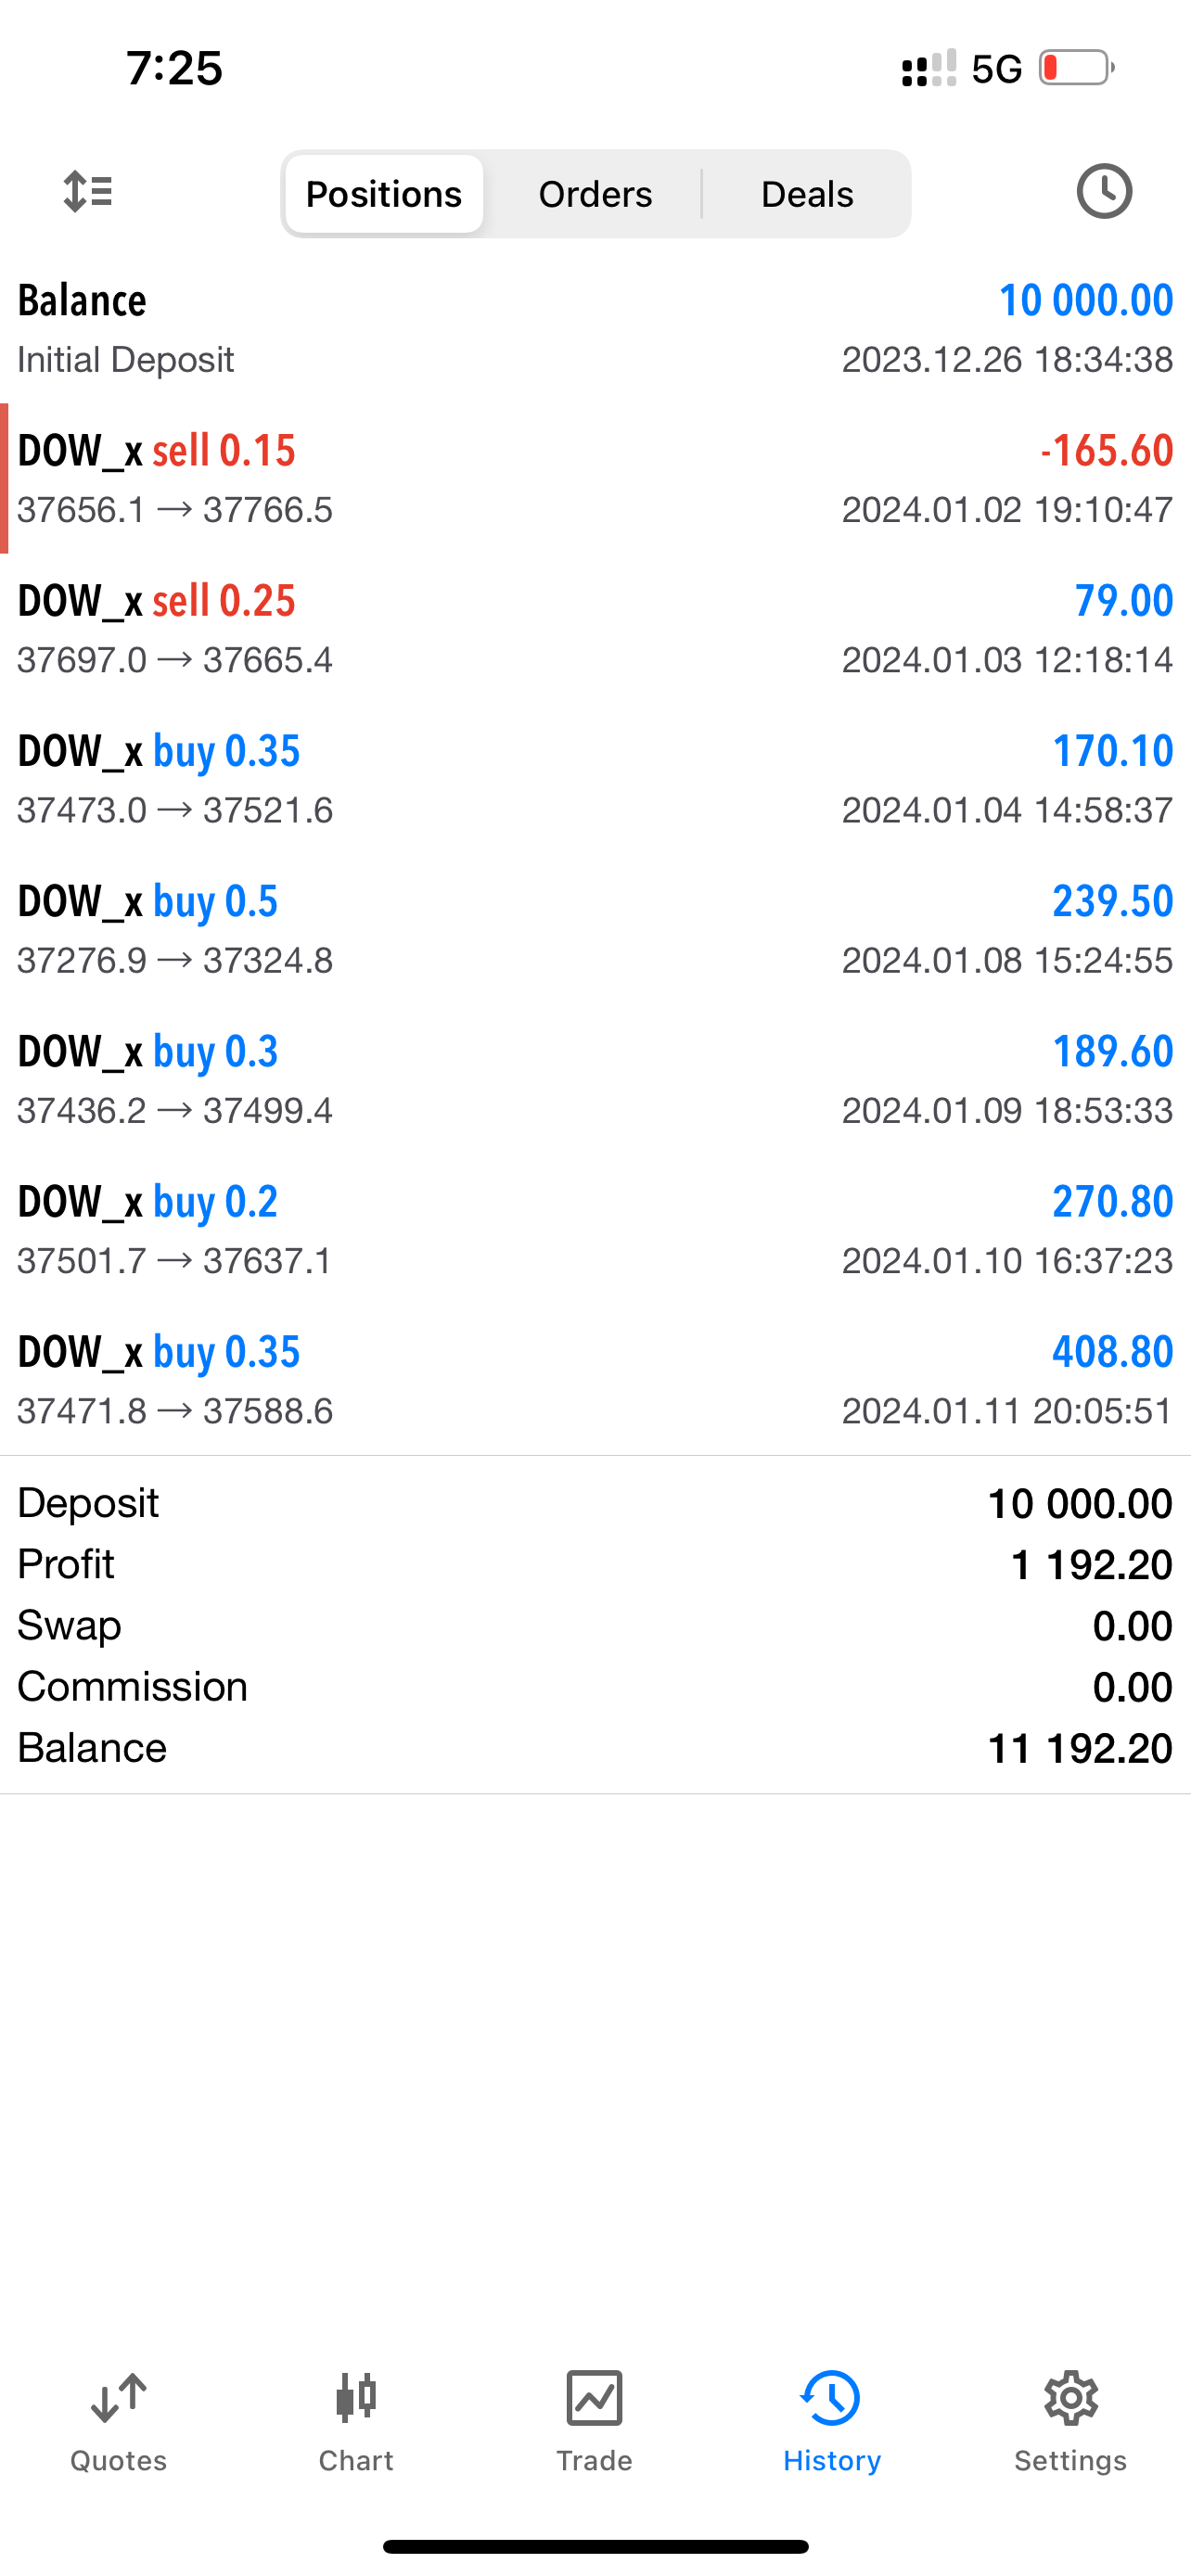1191x2576 pixels.
Task: Expand the DOW_x sell 0.25 position
Action: point(595,629)
